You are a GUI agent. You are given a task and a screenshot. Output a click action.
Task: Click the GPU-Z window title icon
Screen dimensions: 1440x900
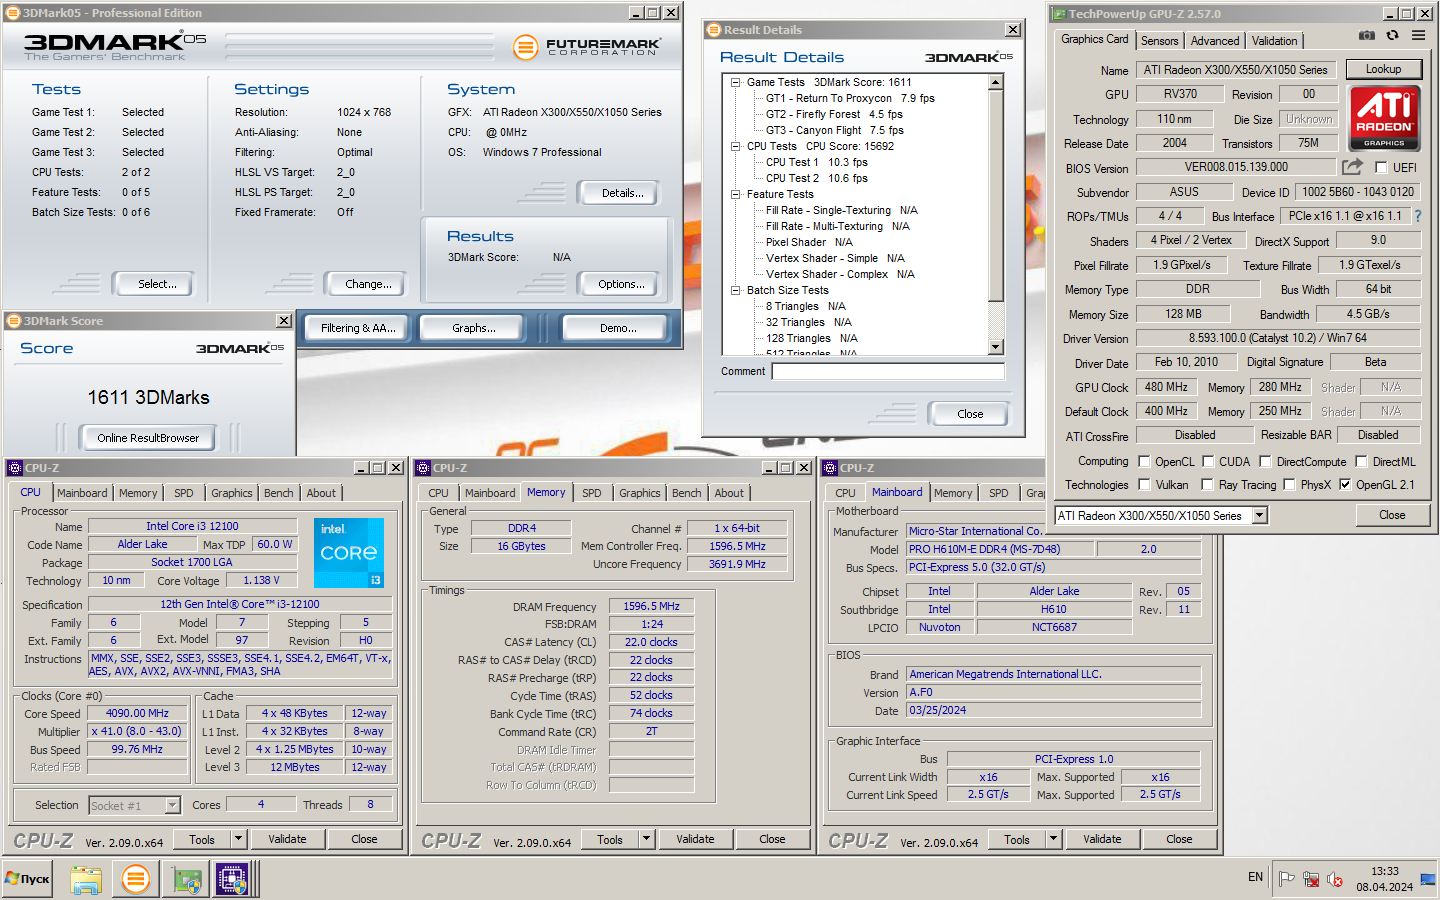coord(1059,14)
